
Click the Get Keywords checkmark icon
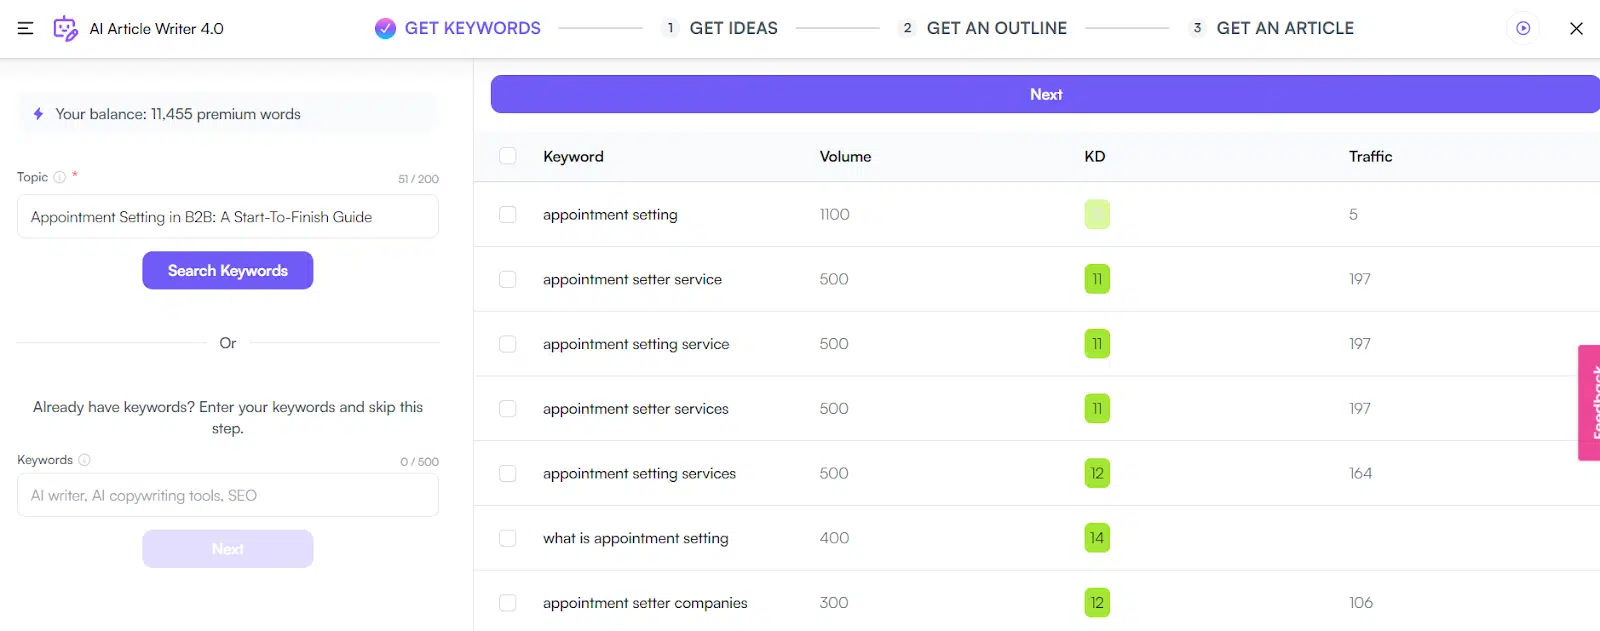pyautogui.click(x=385, y=28)
